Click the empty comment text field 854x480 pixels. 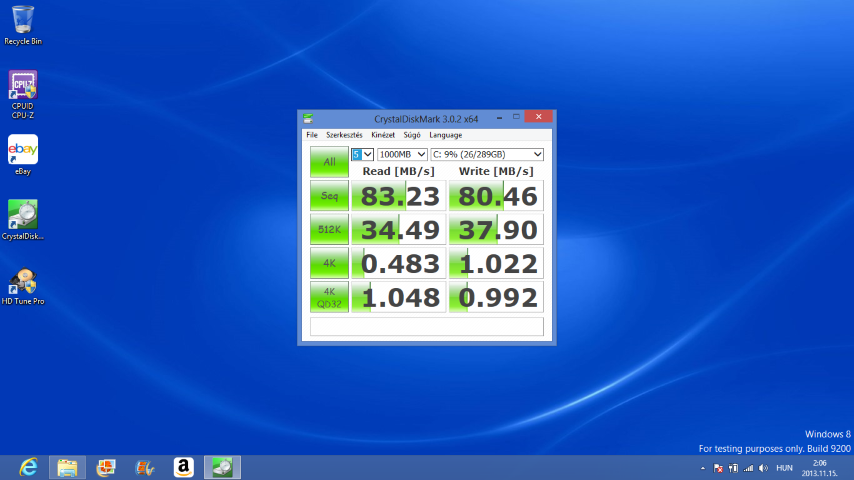click(x=427, y=327)
